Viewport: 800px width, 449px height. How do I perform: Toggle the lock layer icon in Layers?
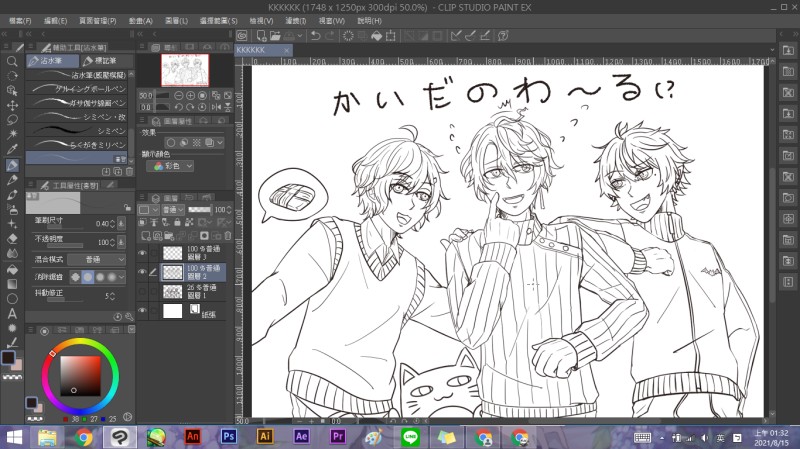(177, 222)
